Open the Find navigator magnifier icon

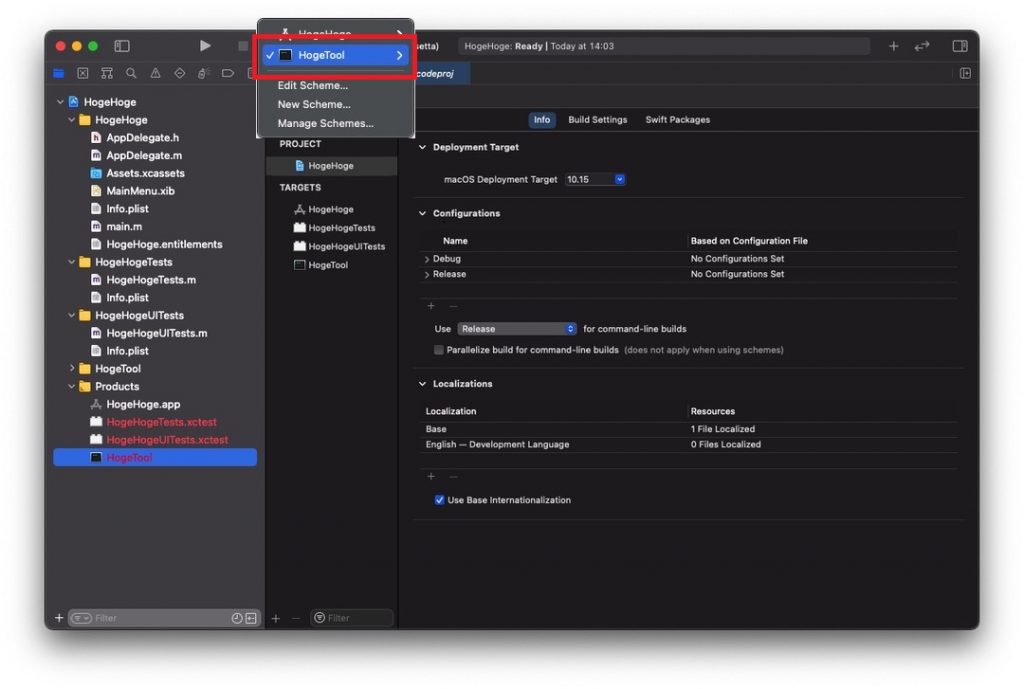tap(131, 73)
